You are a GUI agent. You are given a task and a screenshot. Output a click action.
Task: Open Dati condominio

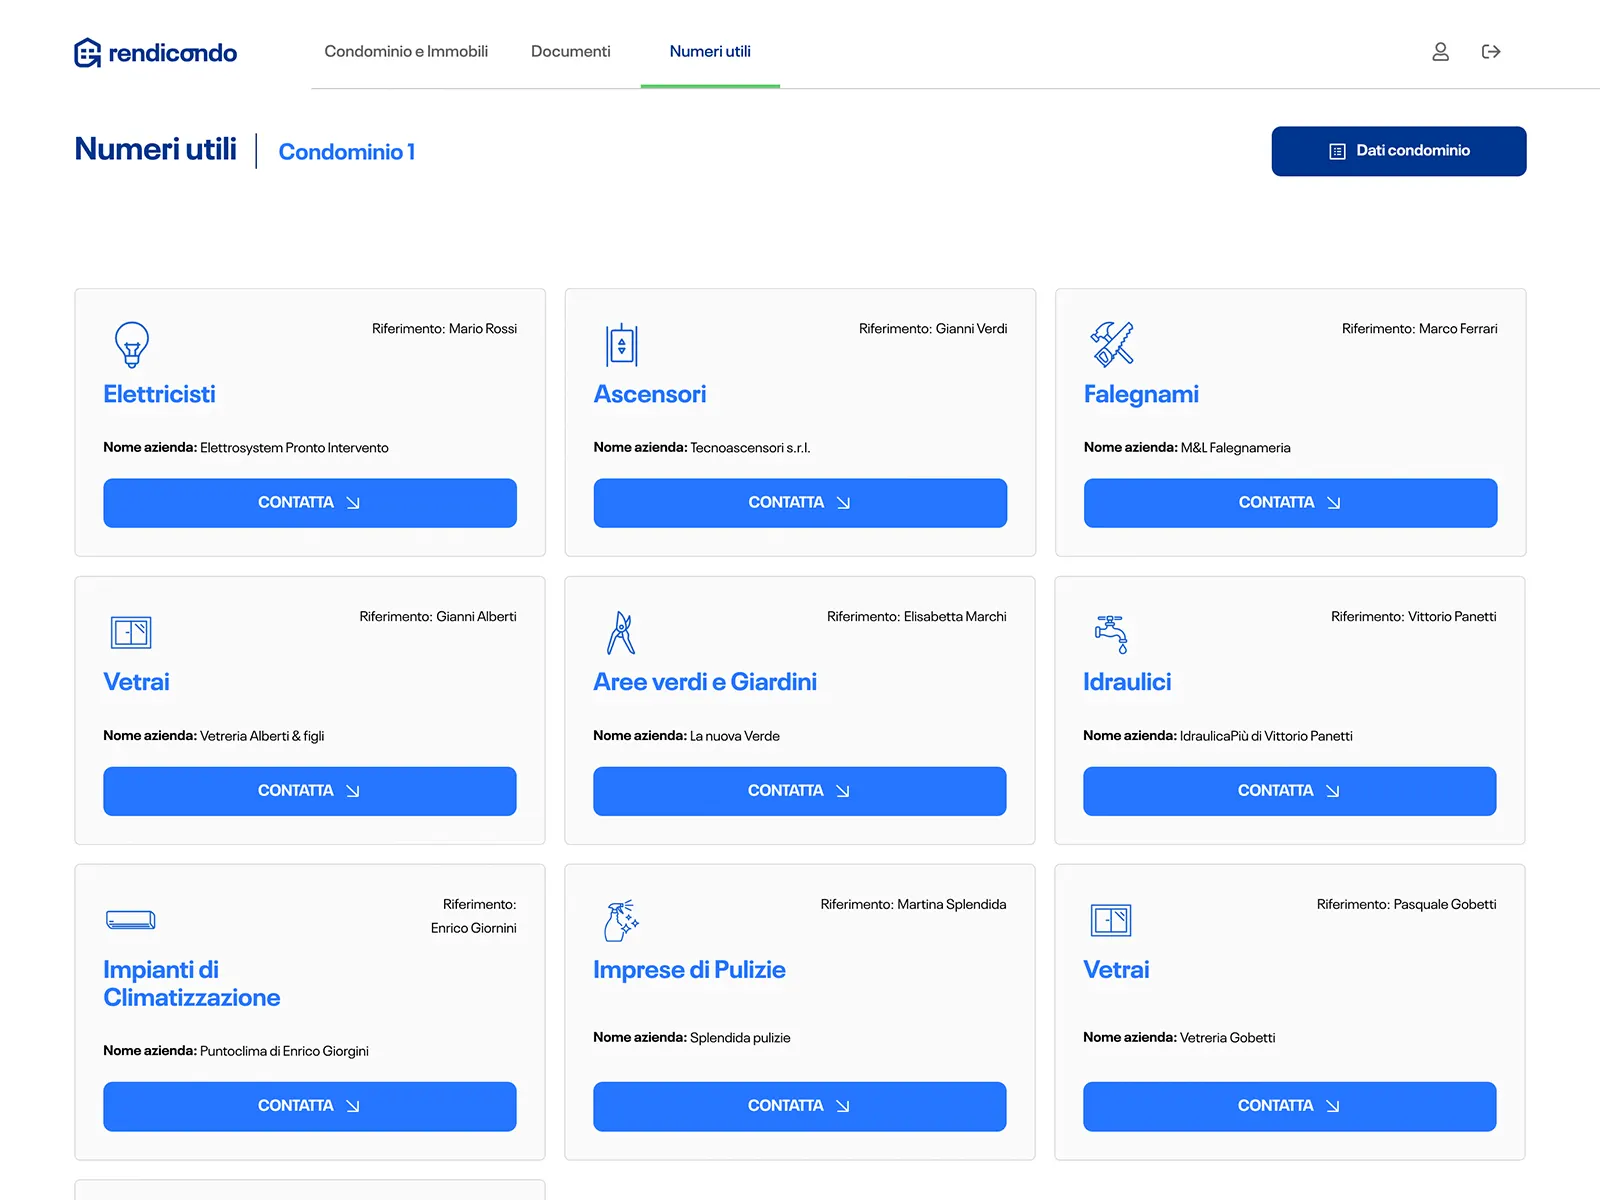coord(1399,151)
